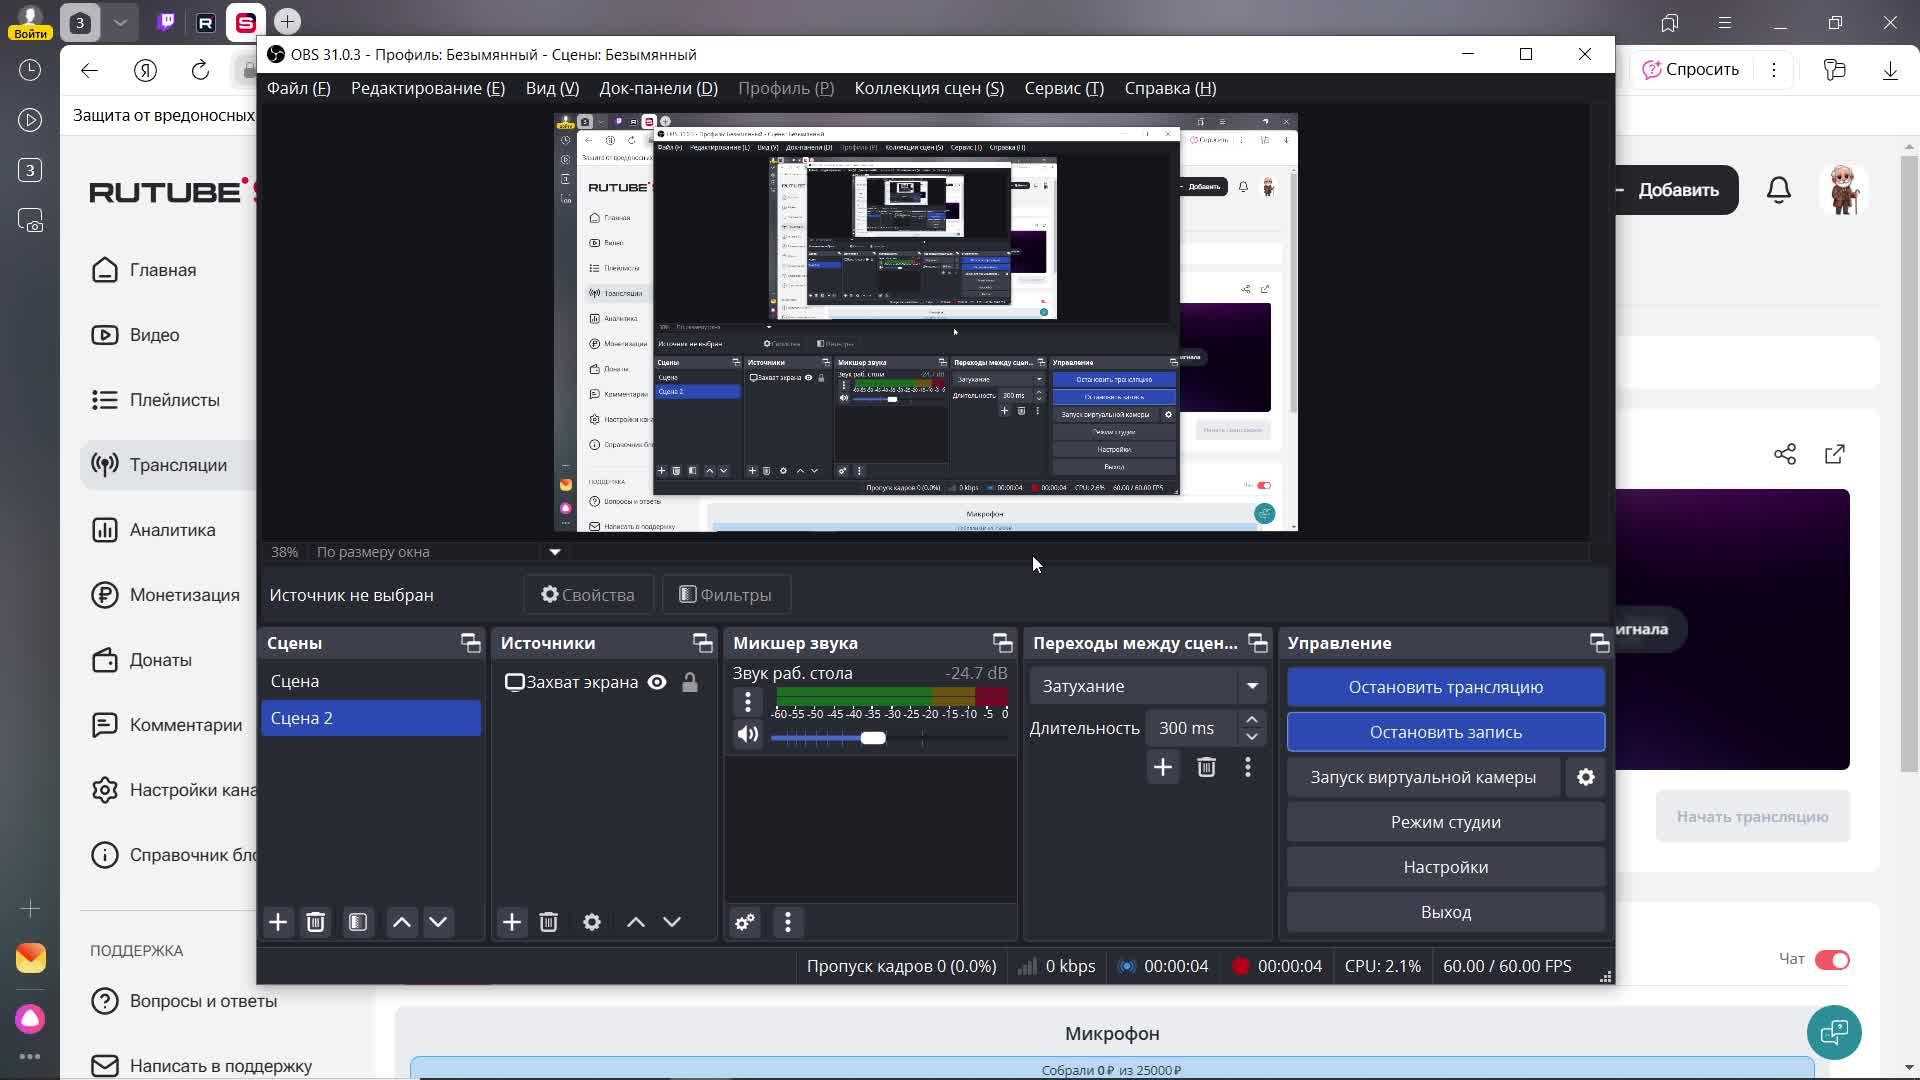Screen dimensions: 1920x1080
Task: Open source properties gear in Sources panel
Action: pyautogui.click(x=592, y=922)
